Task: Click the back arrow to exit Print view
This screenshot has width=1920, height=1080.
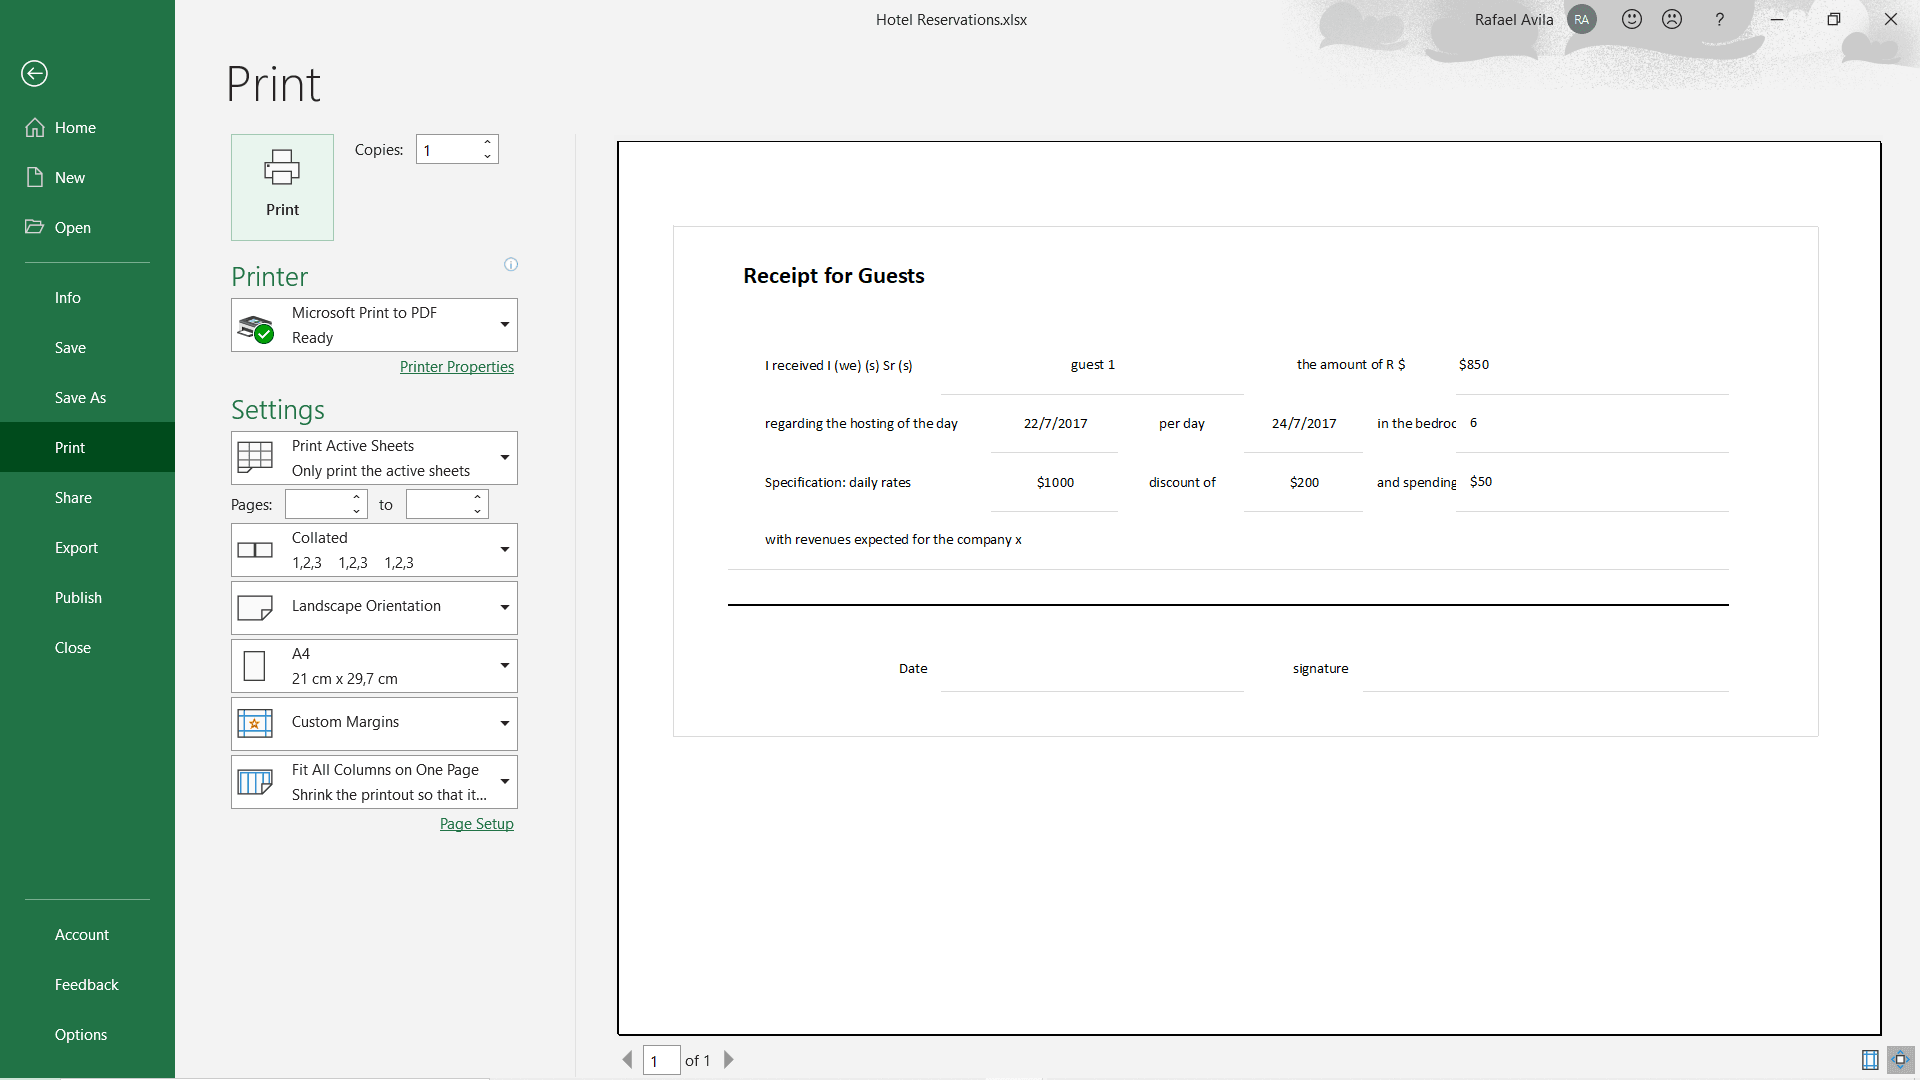Action: coord(34,73)
